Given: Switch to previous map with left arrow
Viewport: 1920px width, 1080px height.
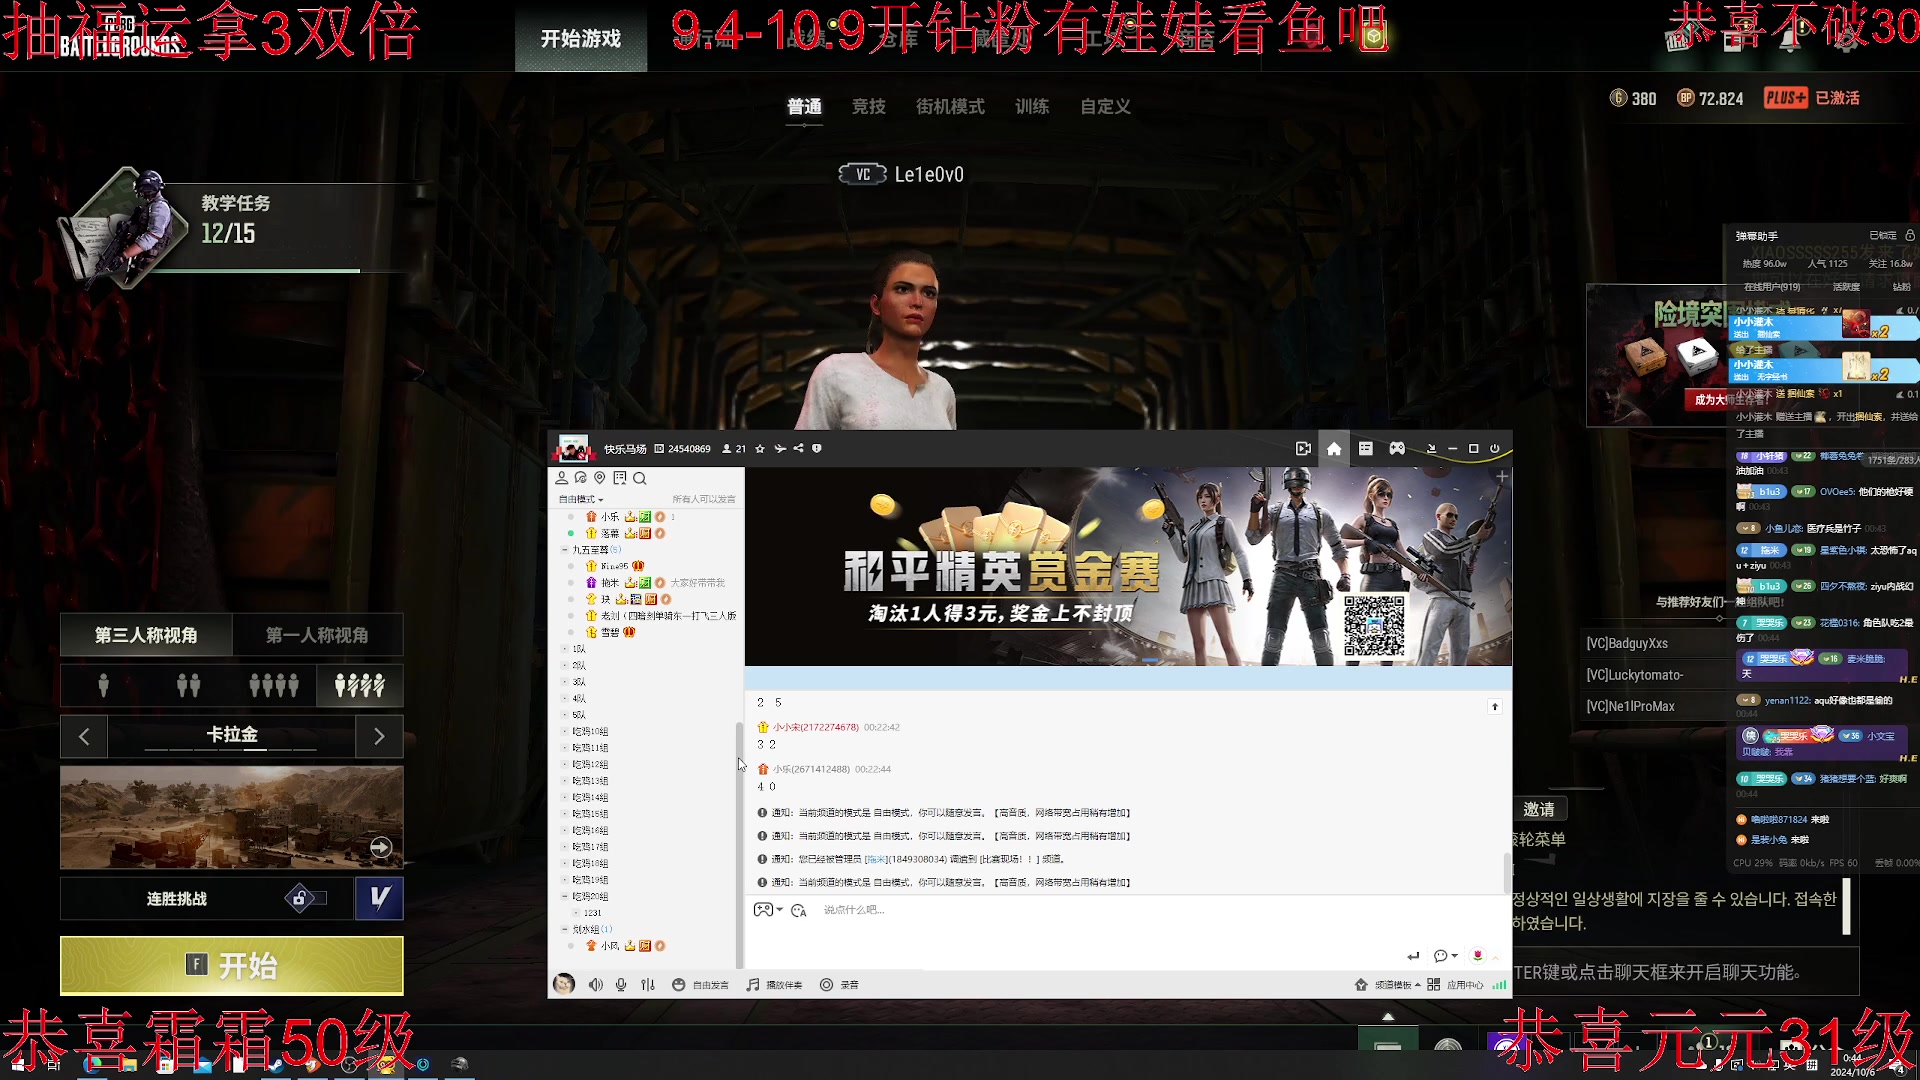Looking at the screenshot, I should point(84,737).
